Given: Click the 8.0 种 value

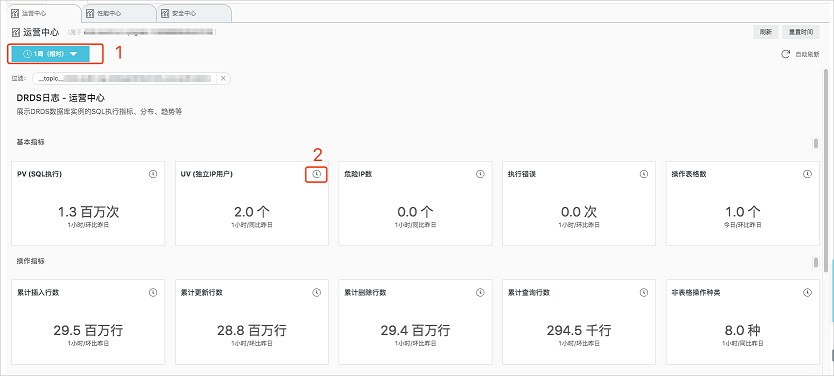Looking at the screenshot, I should point(743,330).
